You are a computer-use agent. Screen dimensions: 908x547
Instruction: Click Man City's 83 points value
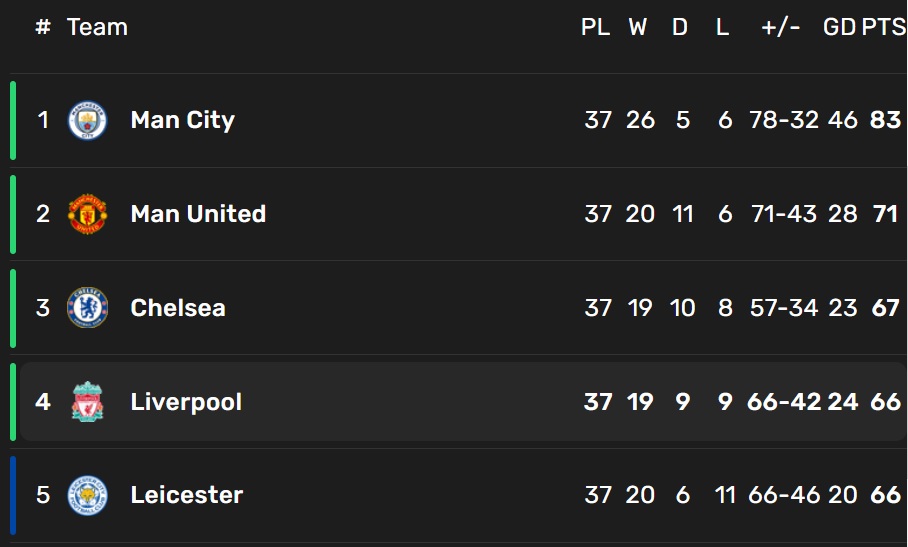885,120
